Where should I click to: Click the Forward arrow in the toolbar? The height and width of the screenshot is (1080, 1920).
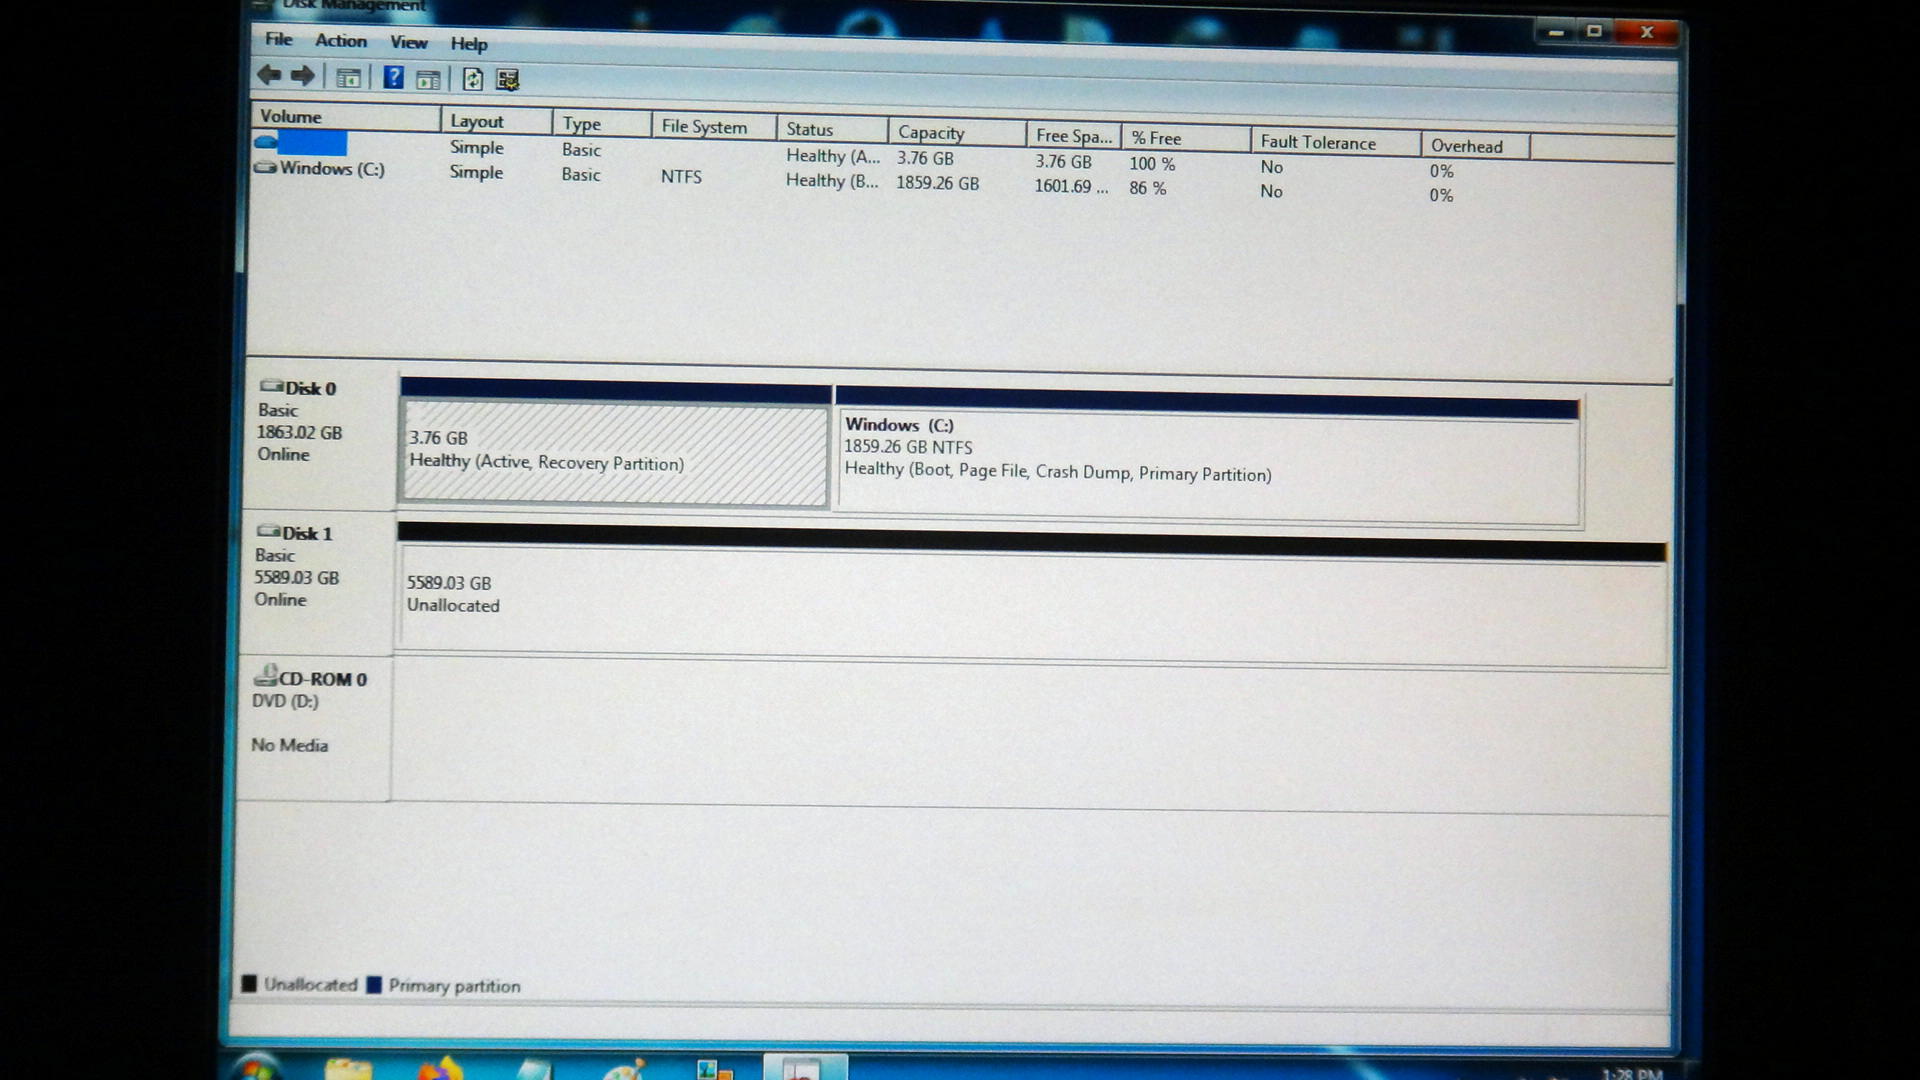click(303, 76)
